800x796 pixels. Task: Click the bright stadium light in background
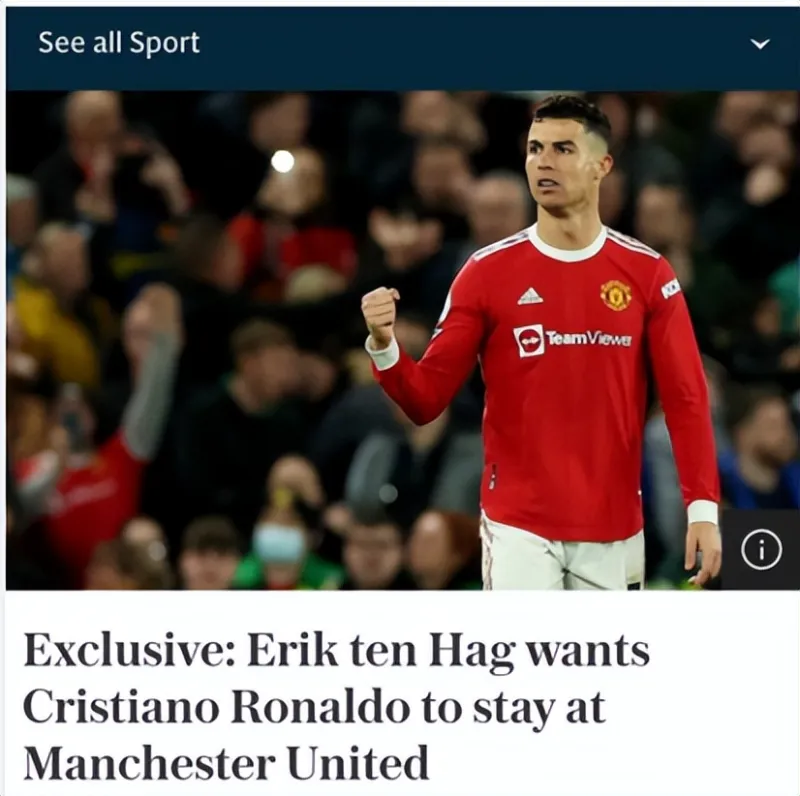pyautogui.click(x=283, y=162)
